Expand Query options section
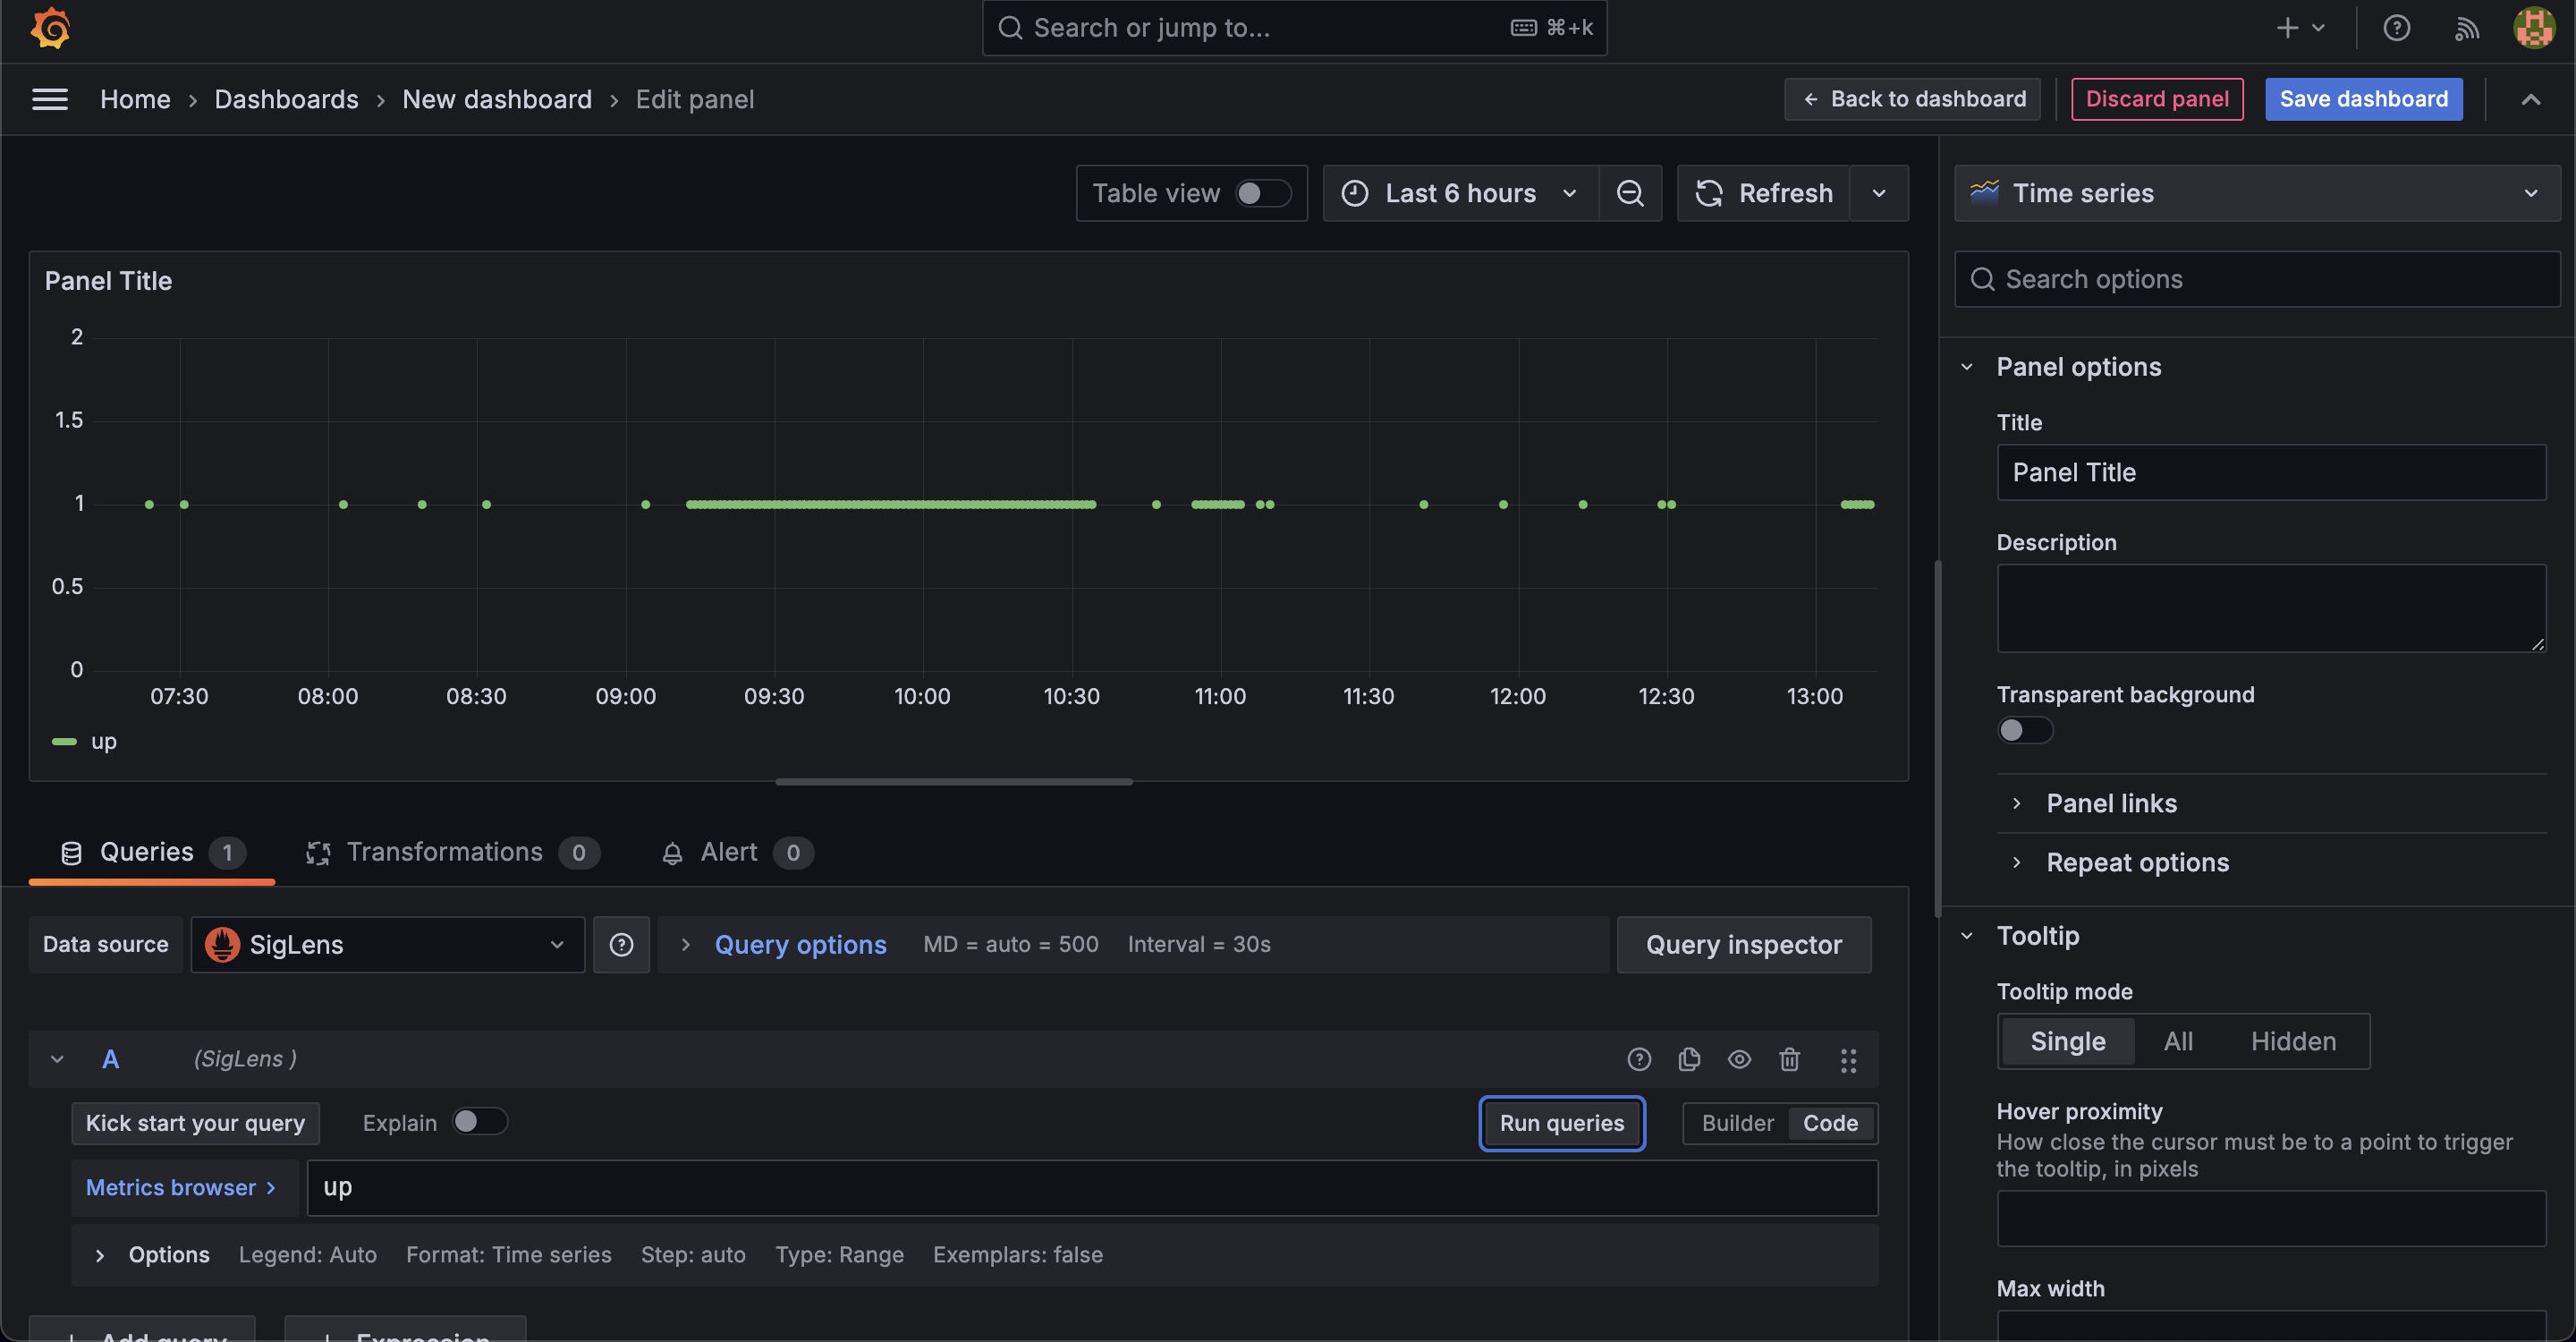This screenshot has height=1342, width=2576. 800,944
